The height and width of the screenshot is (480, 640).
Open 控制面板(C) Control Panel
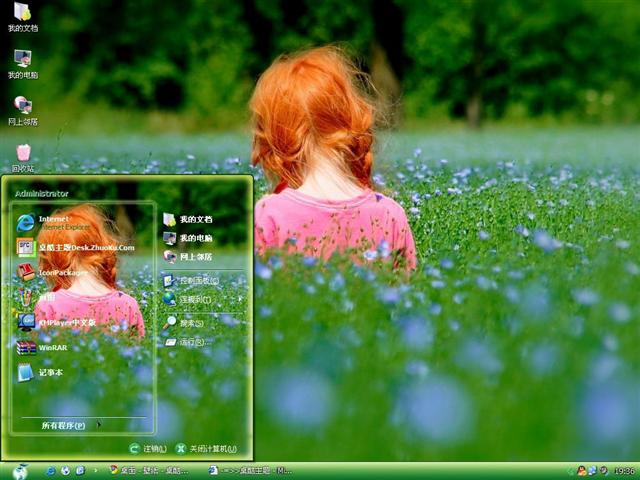[x=191, y=281]
